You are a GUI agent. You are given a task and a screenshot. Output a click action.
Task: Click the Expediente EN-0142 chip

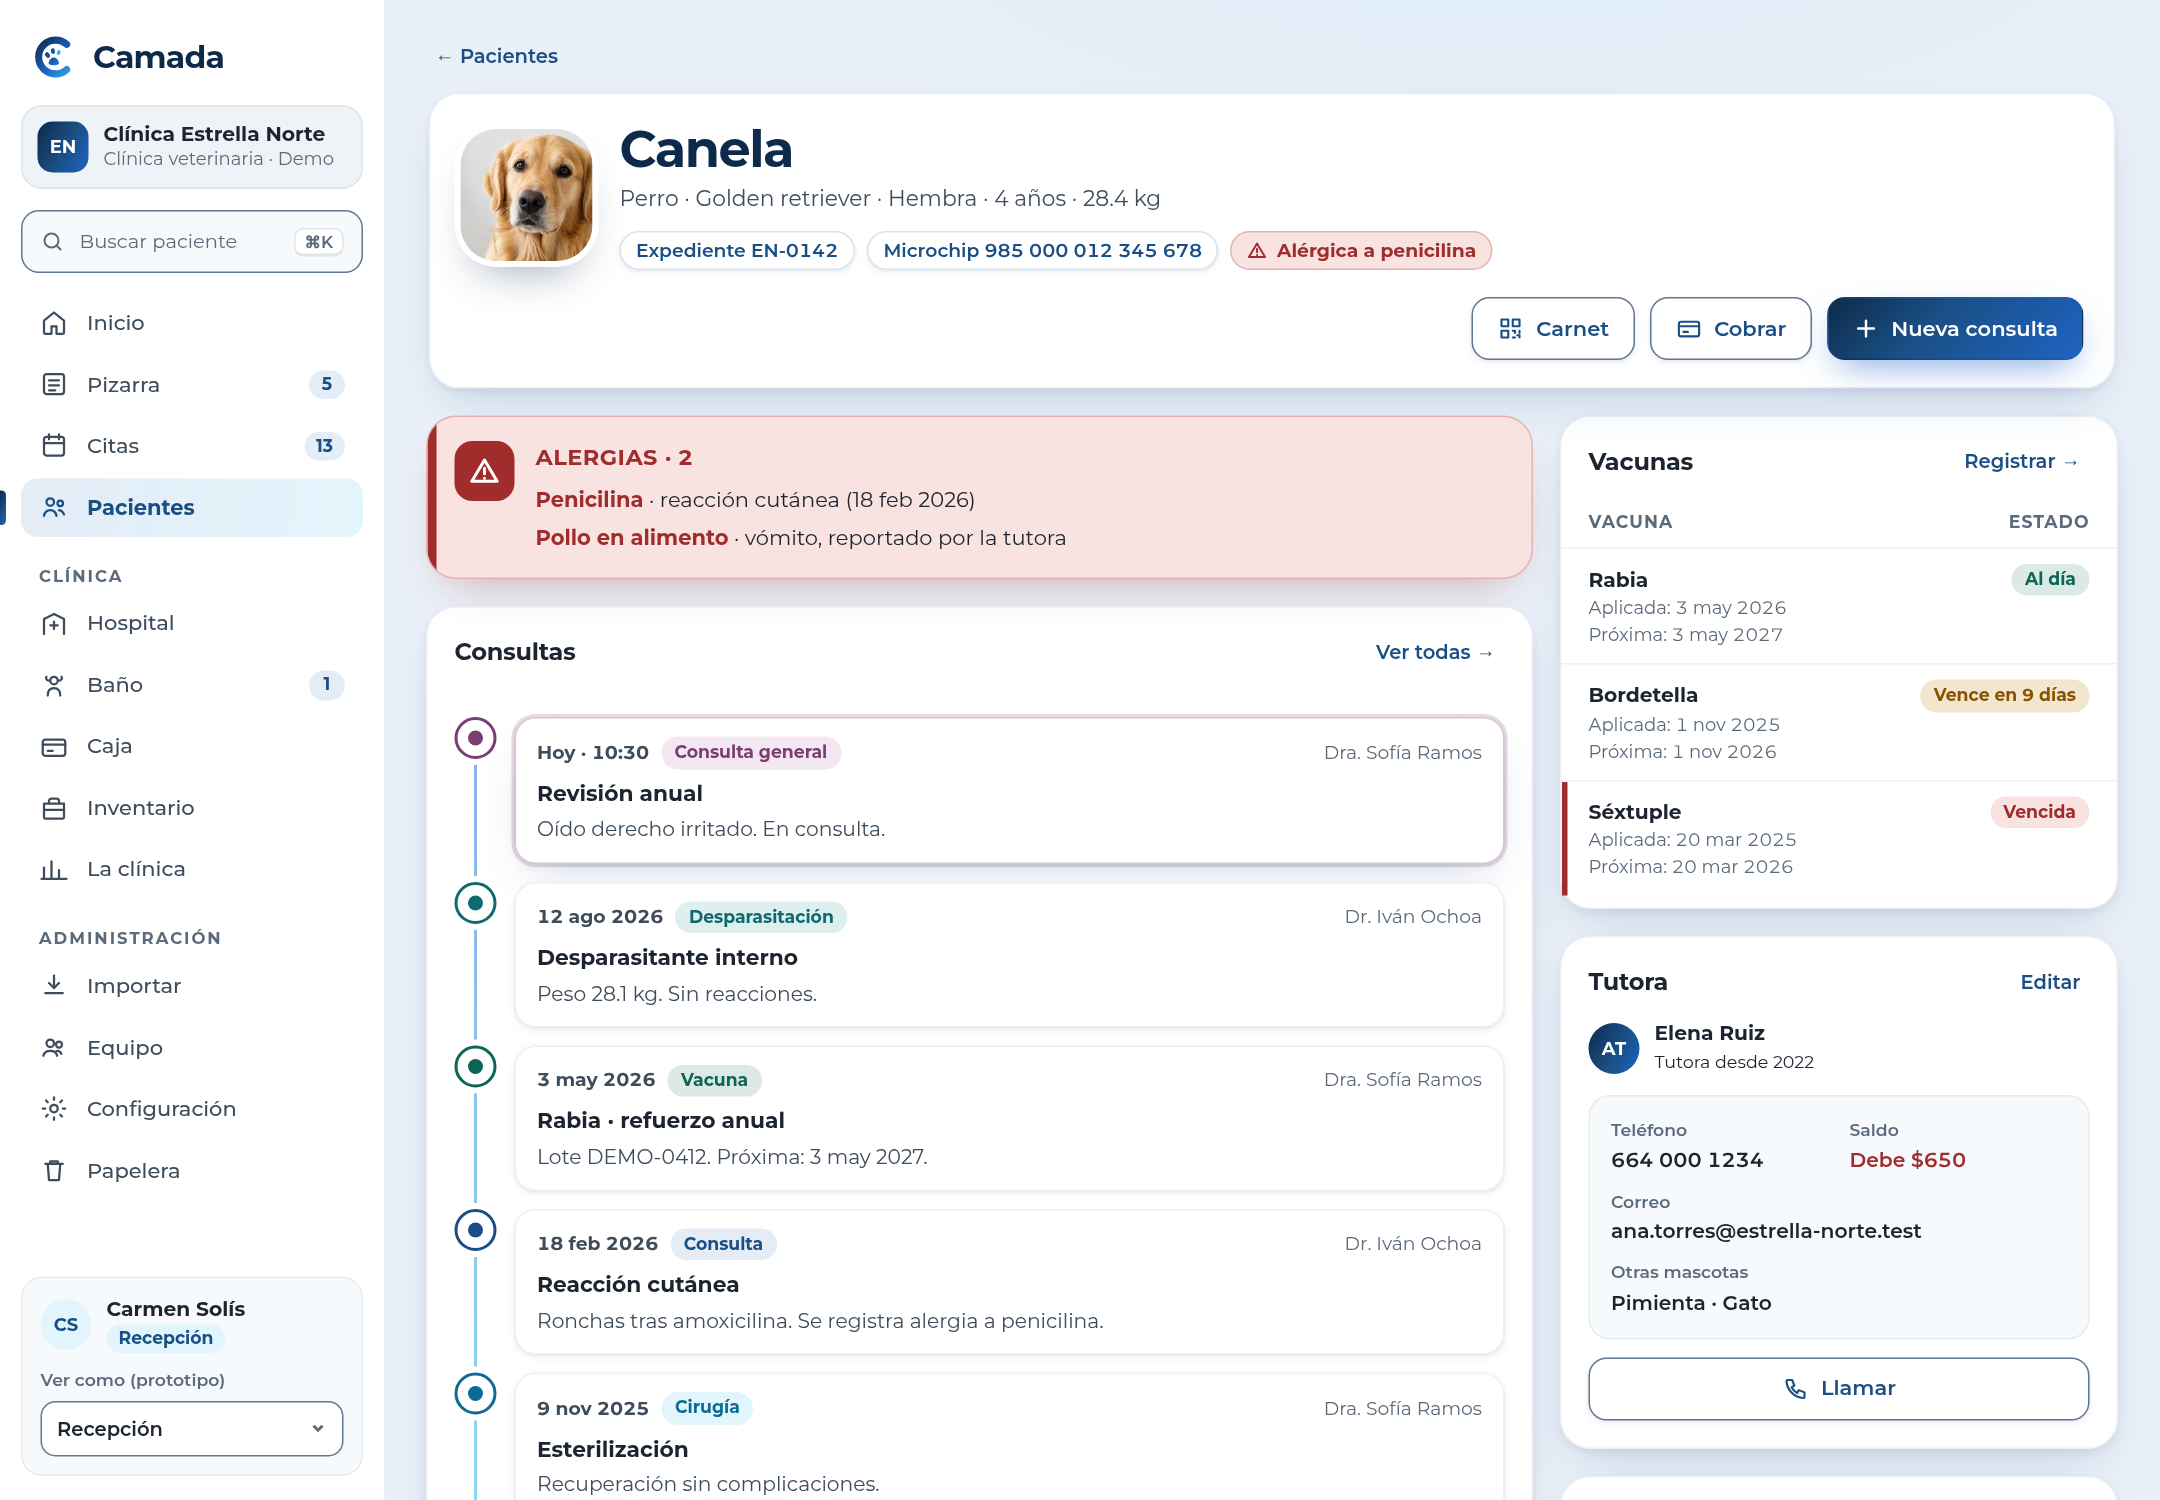[737, 251]
